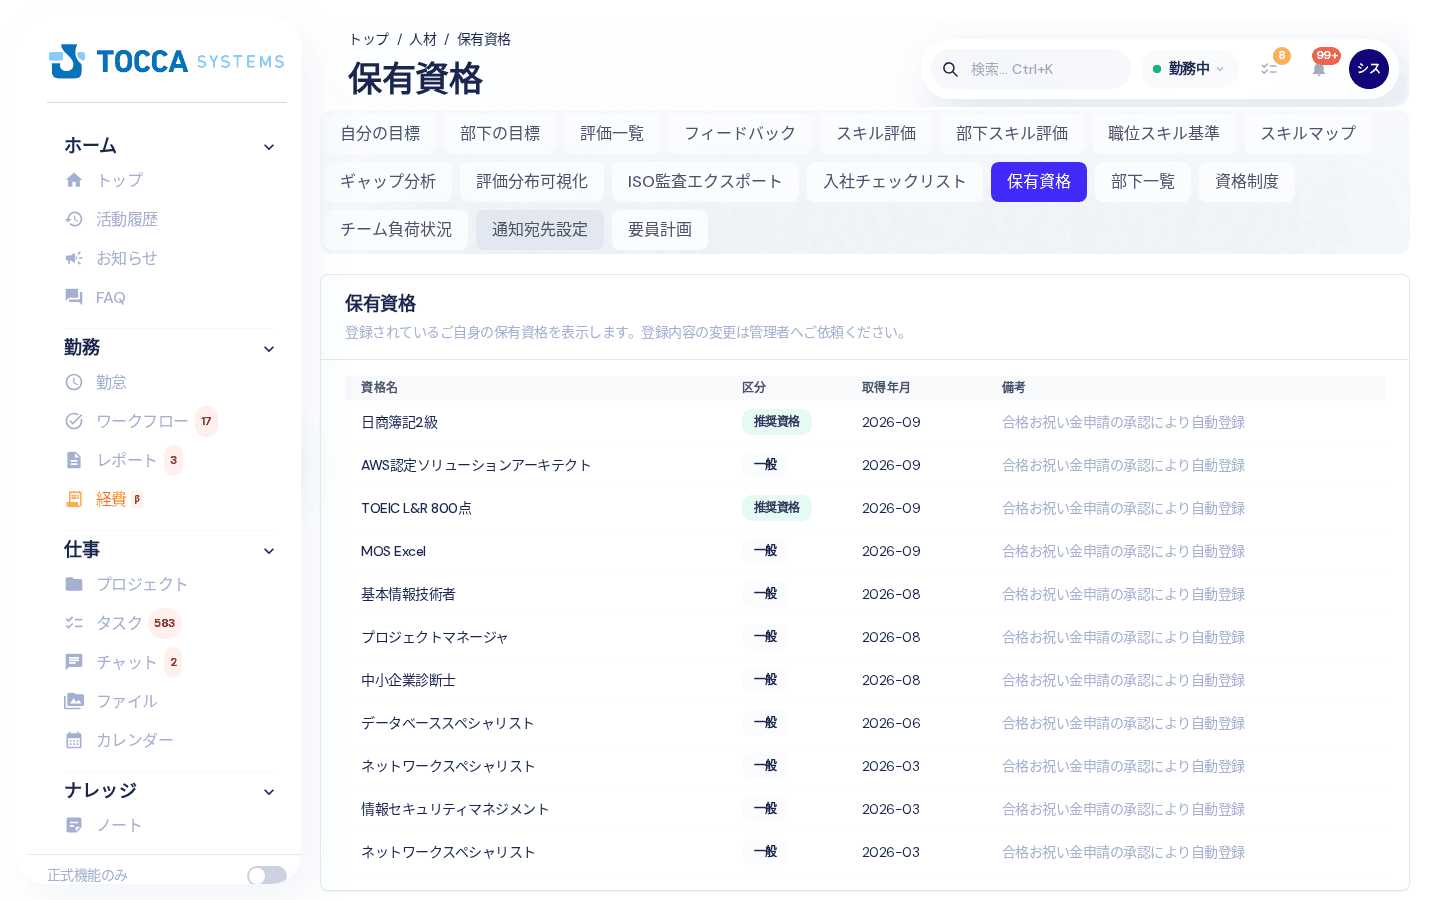Click the お知らせ megaphone icon
Image resolution: width=1440 pixels, height=900 pixels.
coord(74,258)
